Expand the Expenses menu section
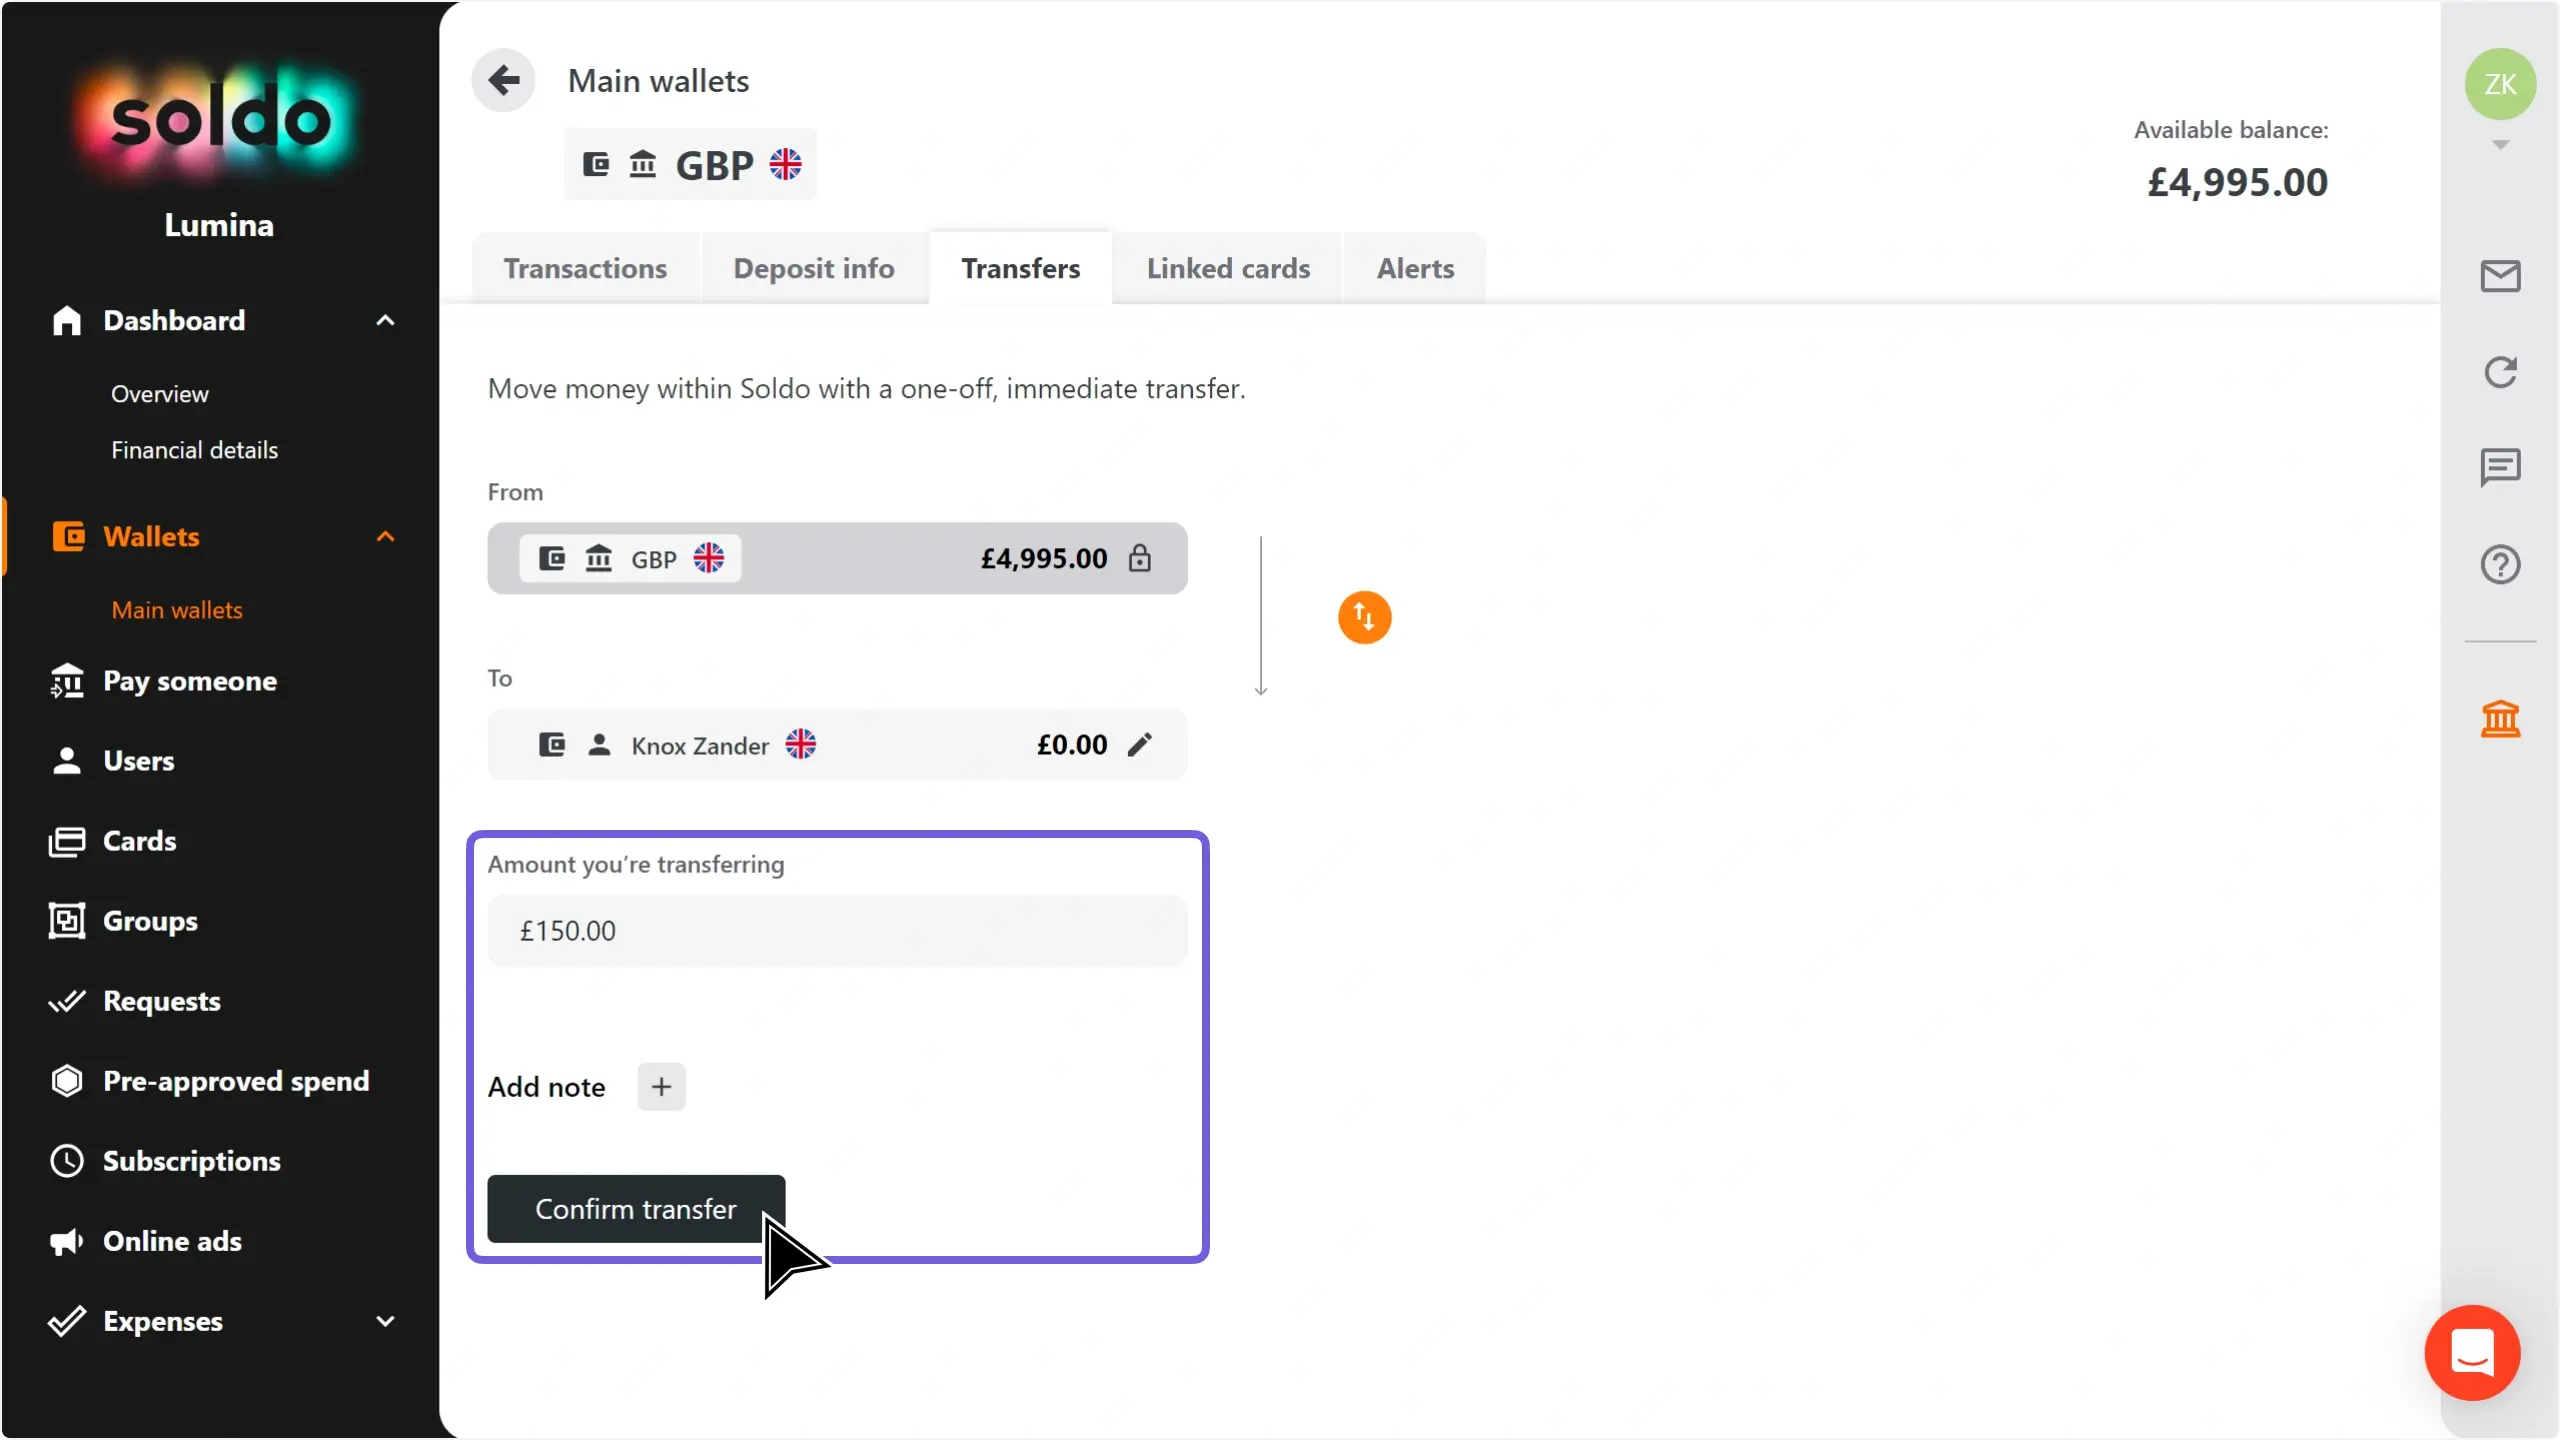This screenshot has width=2560, height=1440. (x=385, y=1321)
